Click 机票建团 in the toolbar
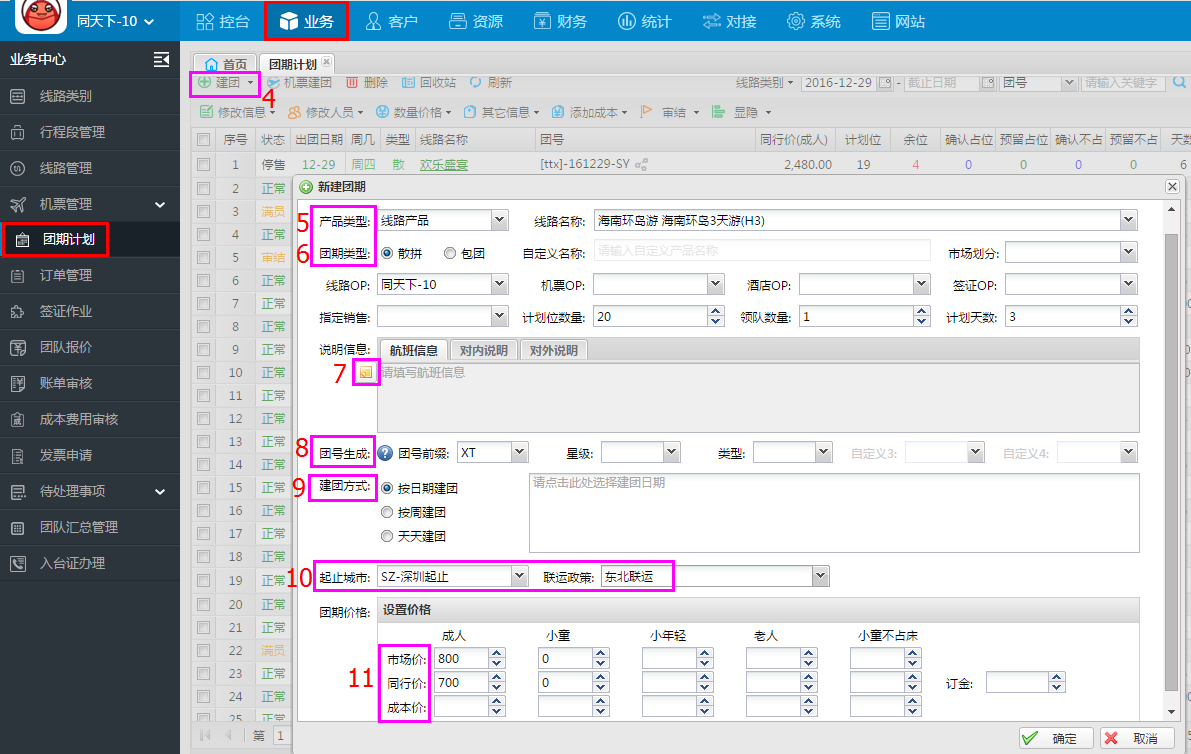Screen dimensions: 1191x754 [x=299, y=83]
